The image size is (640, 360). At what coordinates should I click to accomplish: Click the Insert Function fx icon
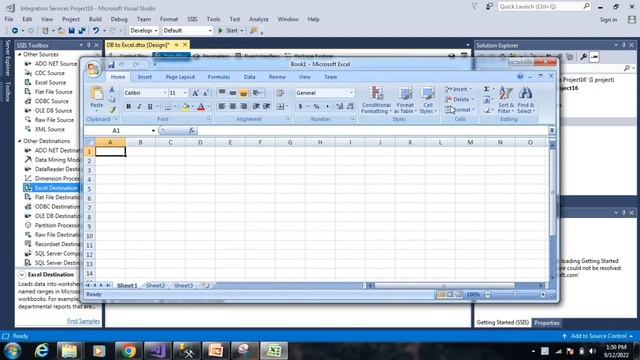pyautogui.click(x=191, y=130)
